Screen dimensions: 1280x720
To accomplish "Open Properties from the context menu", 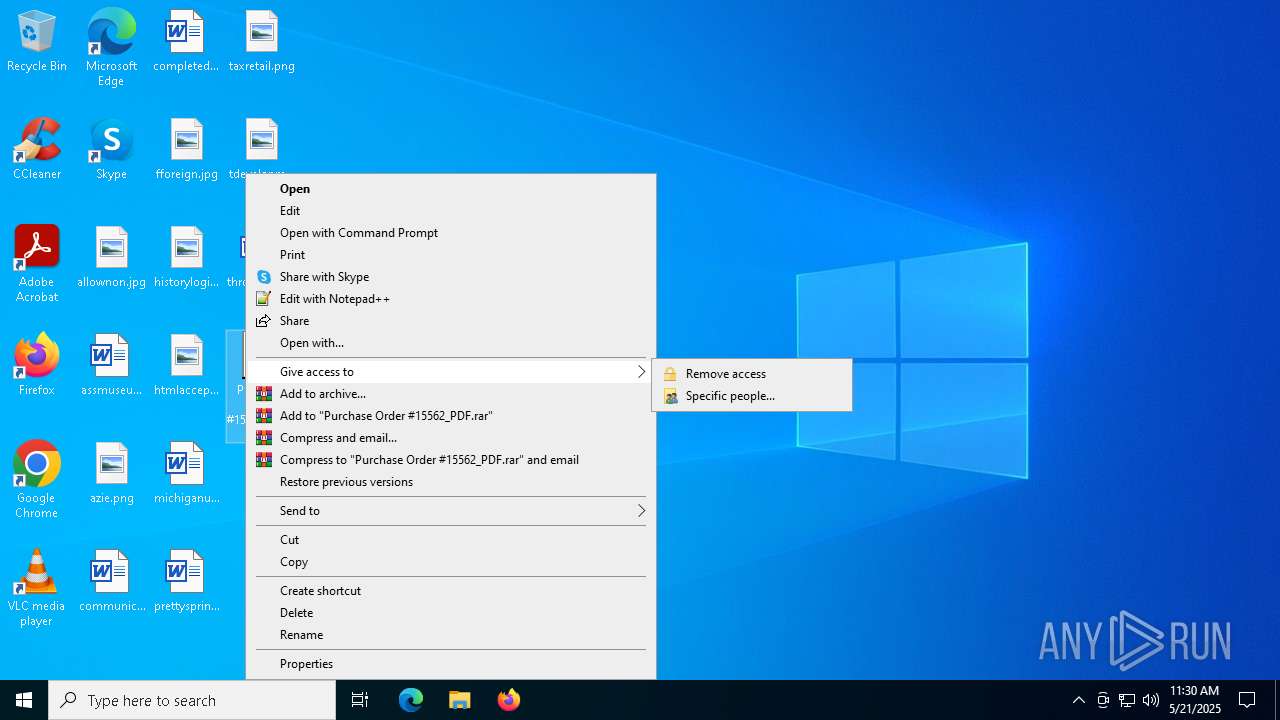I will click(451, 664).
